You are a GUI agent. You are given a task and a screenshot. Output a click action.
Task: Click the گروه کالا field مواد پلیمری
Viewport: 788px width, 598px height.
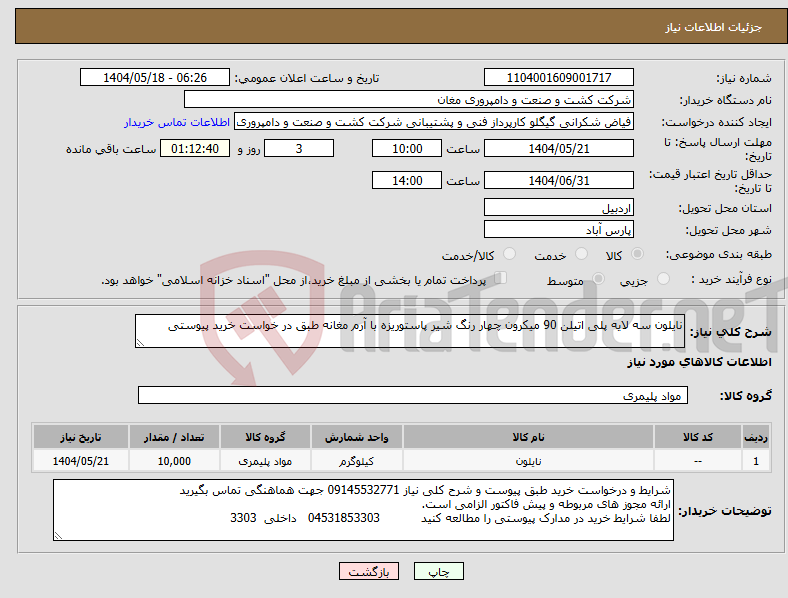(x=413, y=395)
